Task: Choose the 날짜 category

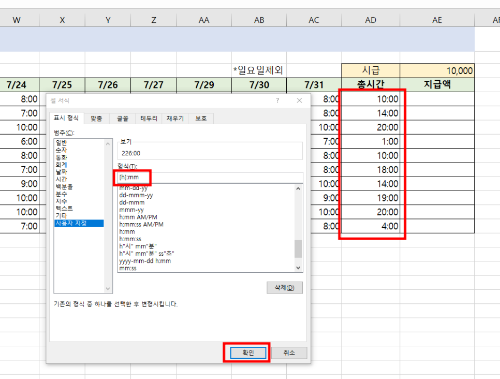Action: [x=61, y=172]
